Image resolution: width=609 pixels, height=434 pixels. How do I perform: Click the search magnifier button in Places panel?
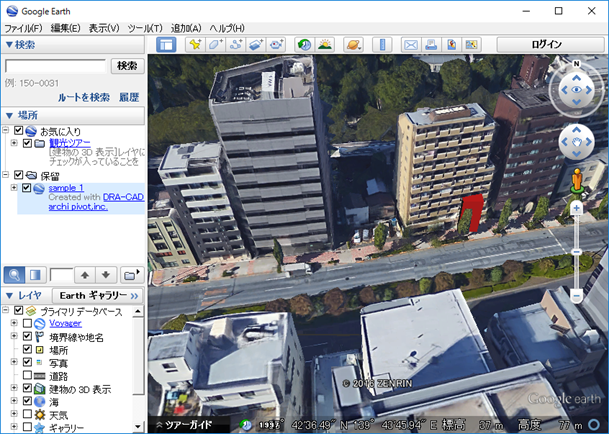[x=14, y=275]
